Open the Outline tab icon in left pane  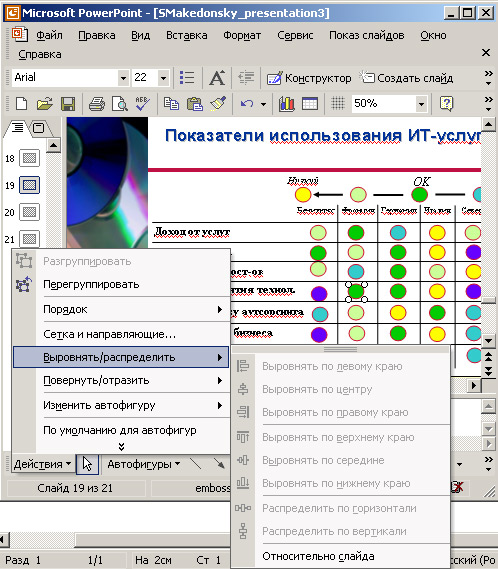[17, 128]
